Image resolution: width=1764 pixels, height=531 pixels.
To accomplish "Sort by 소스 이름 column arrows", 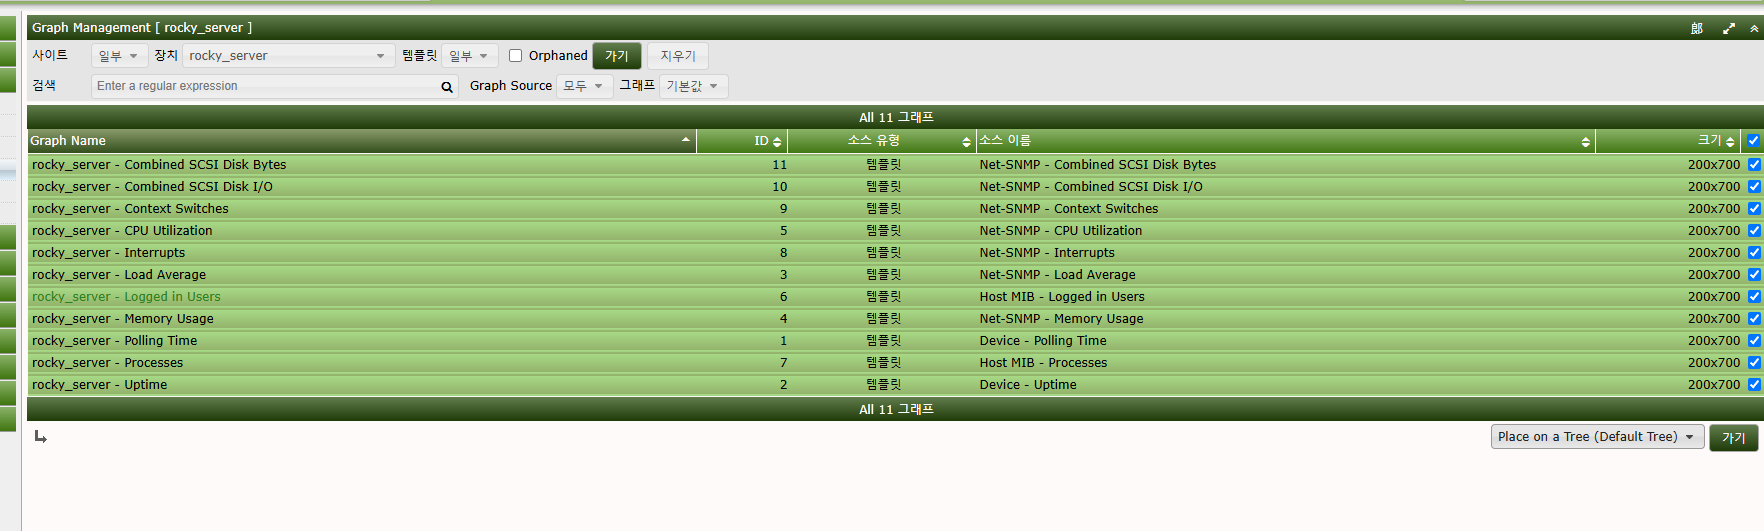I will 1585,142.
